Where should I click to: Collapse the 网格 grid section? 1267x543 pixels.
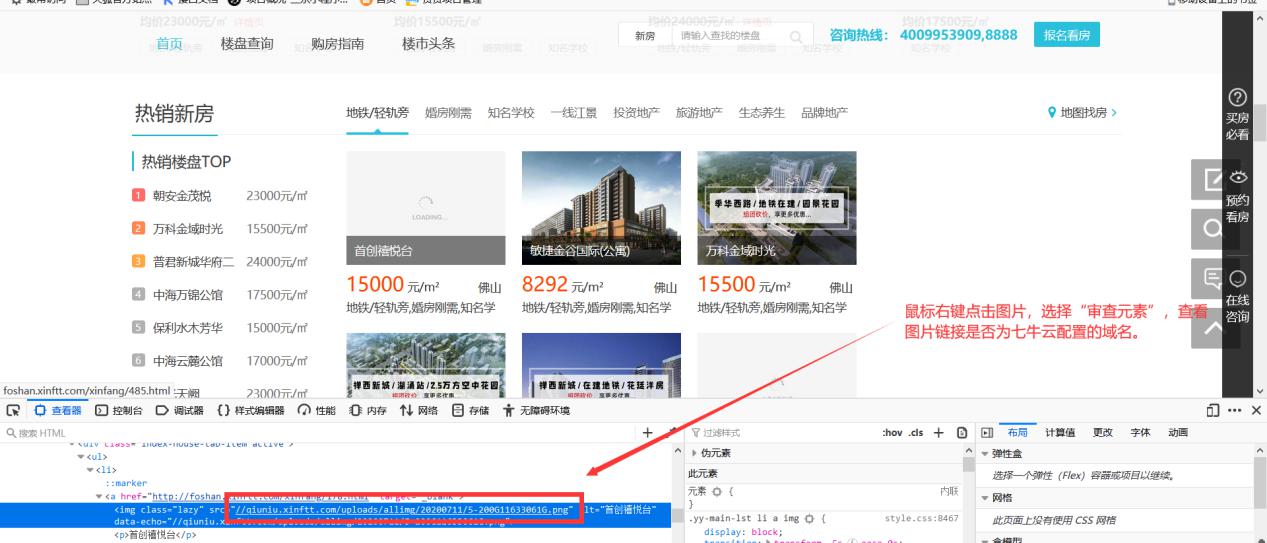click(x=985, y=497)
